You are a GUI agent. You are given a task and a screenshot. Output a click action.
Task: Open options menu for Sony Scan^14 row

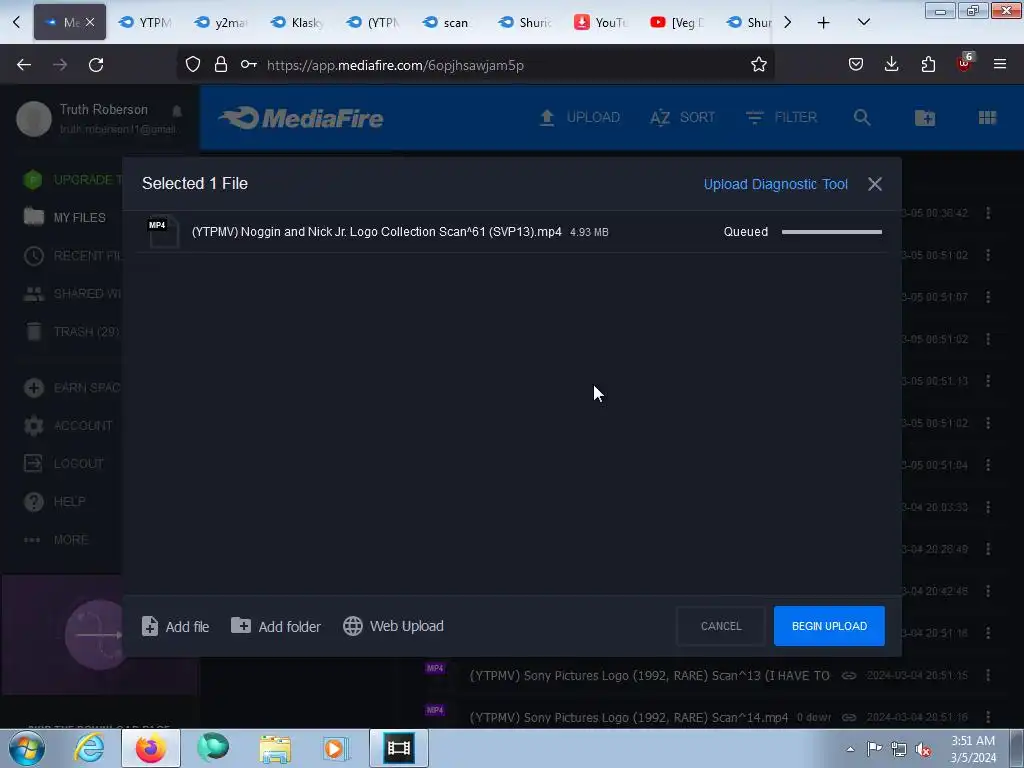click(988, 717)
